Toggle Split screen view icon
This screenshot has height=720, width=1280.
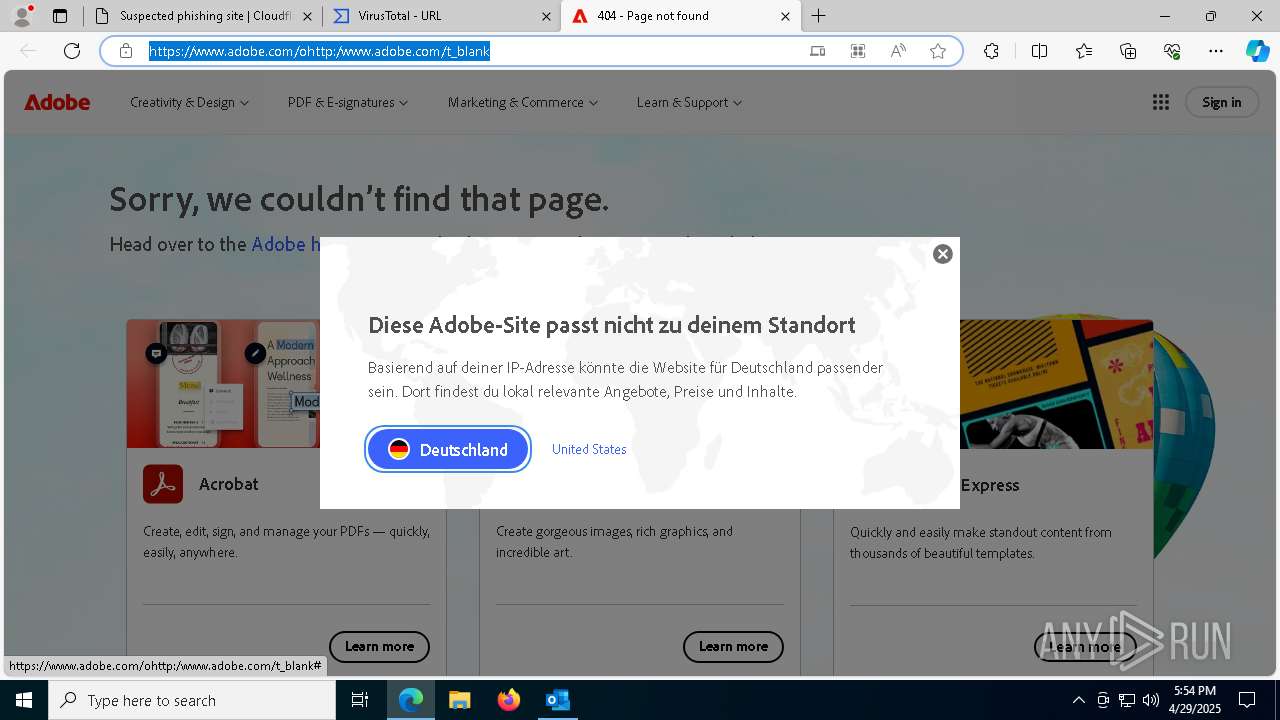pyautogui.click(x=1039, y=51)
